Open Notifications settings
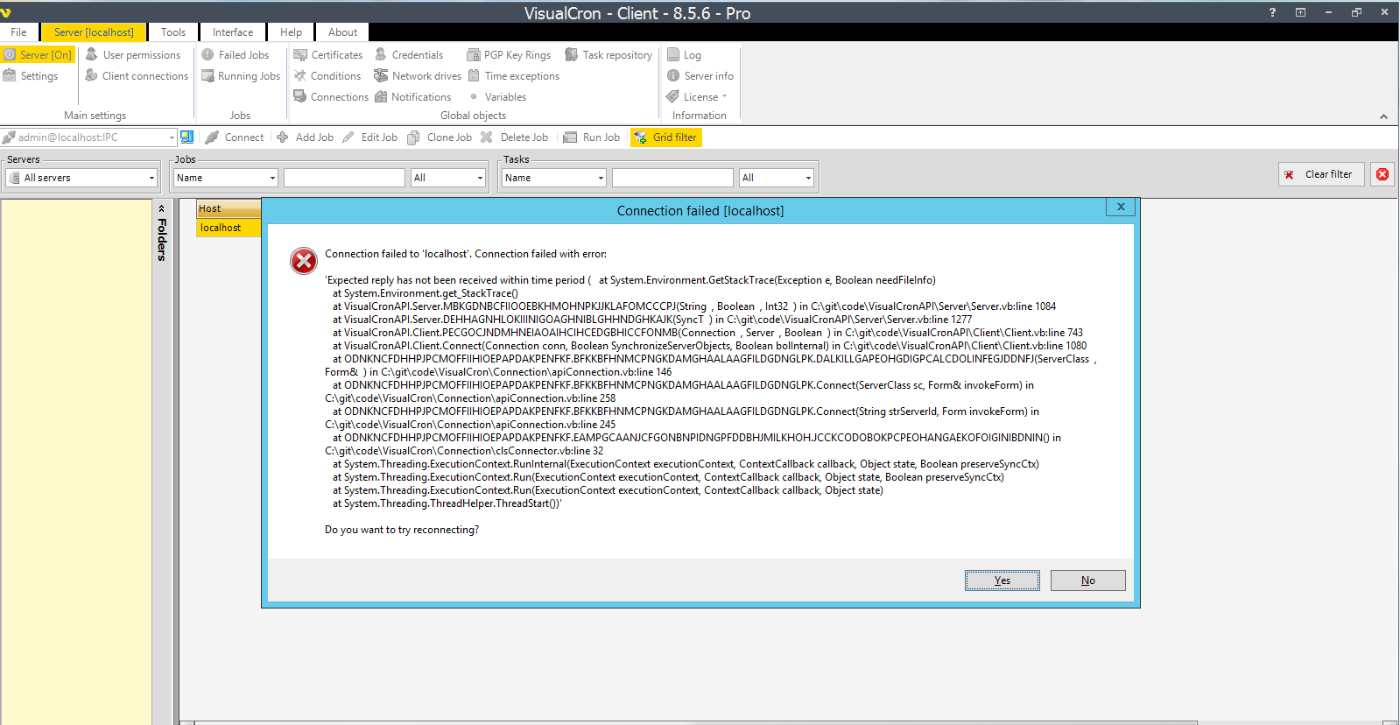 (413, 97)
